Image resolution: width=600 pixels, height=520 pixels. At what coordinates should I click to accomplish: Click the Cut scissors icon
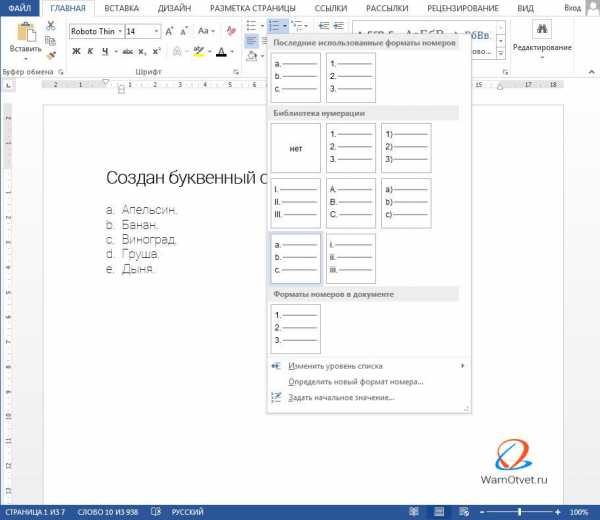click(x=51, y=26)
